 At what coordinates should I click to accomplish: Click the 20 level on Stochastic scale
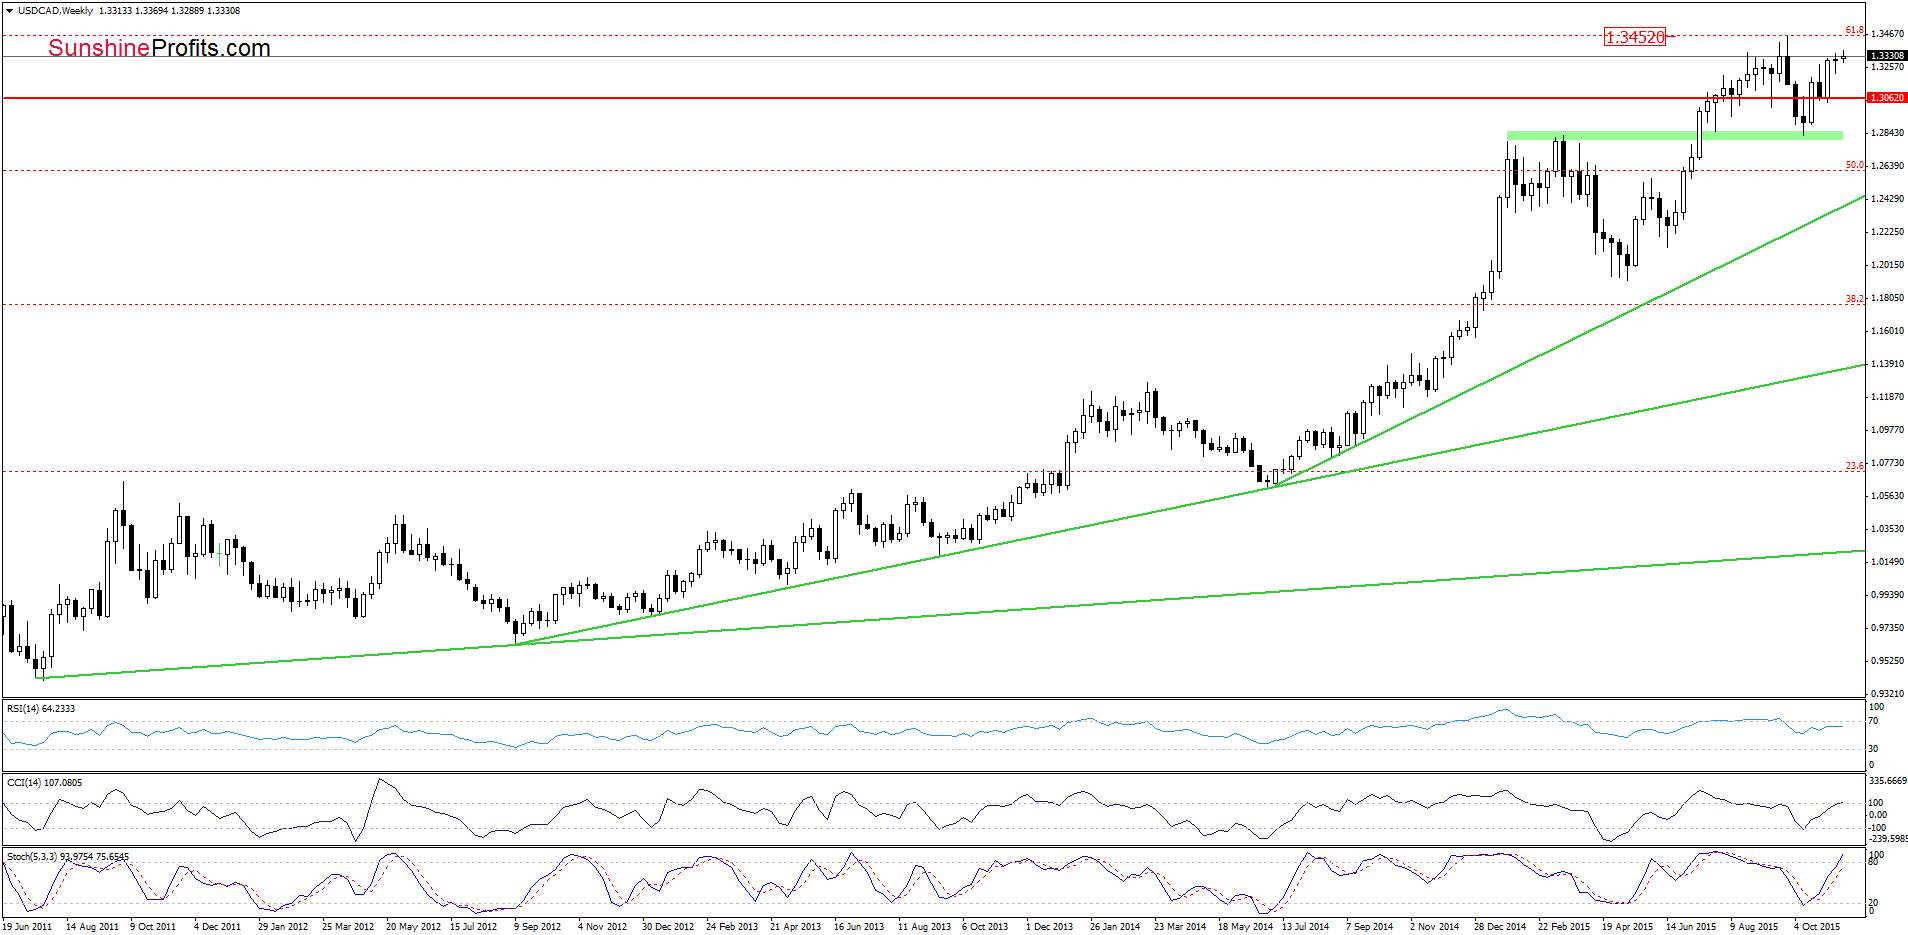1873,903
